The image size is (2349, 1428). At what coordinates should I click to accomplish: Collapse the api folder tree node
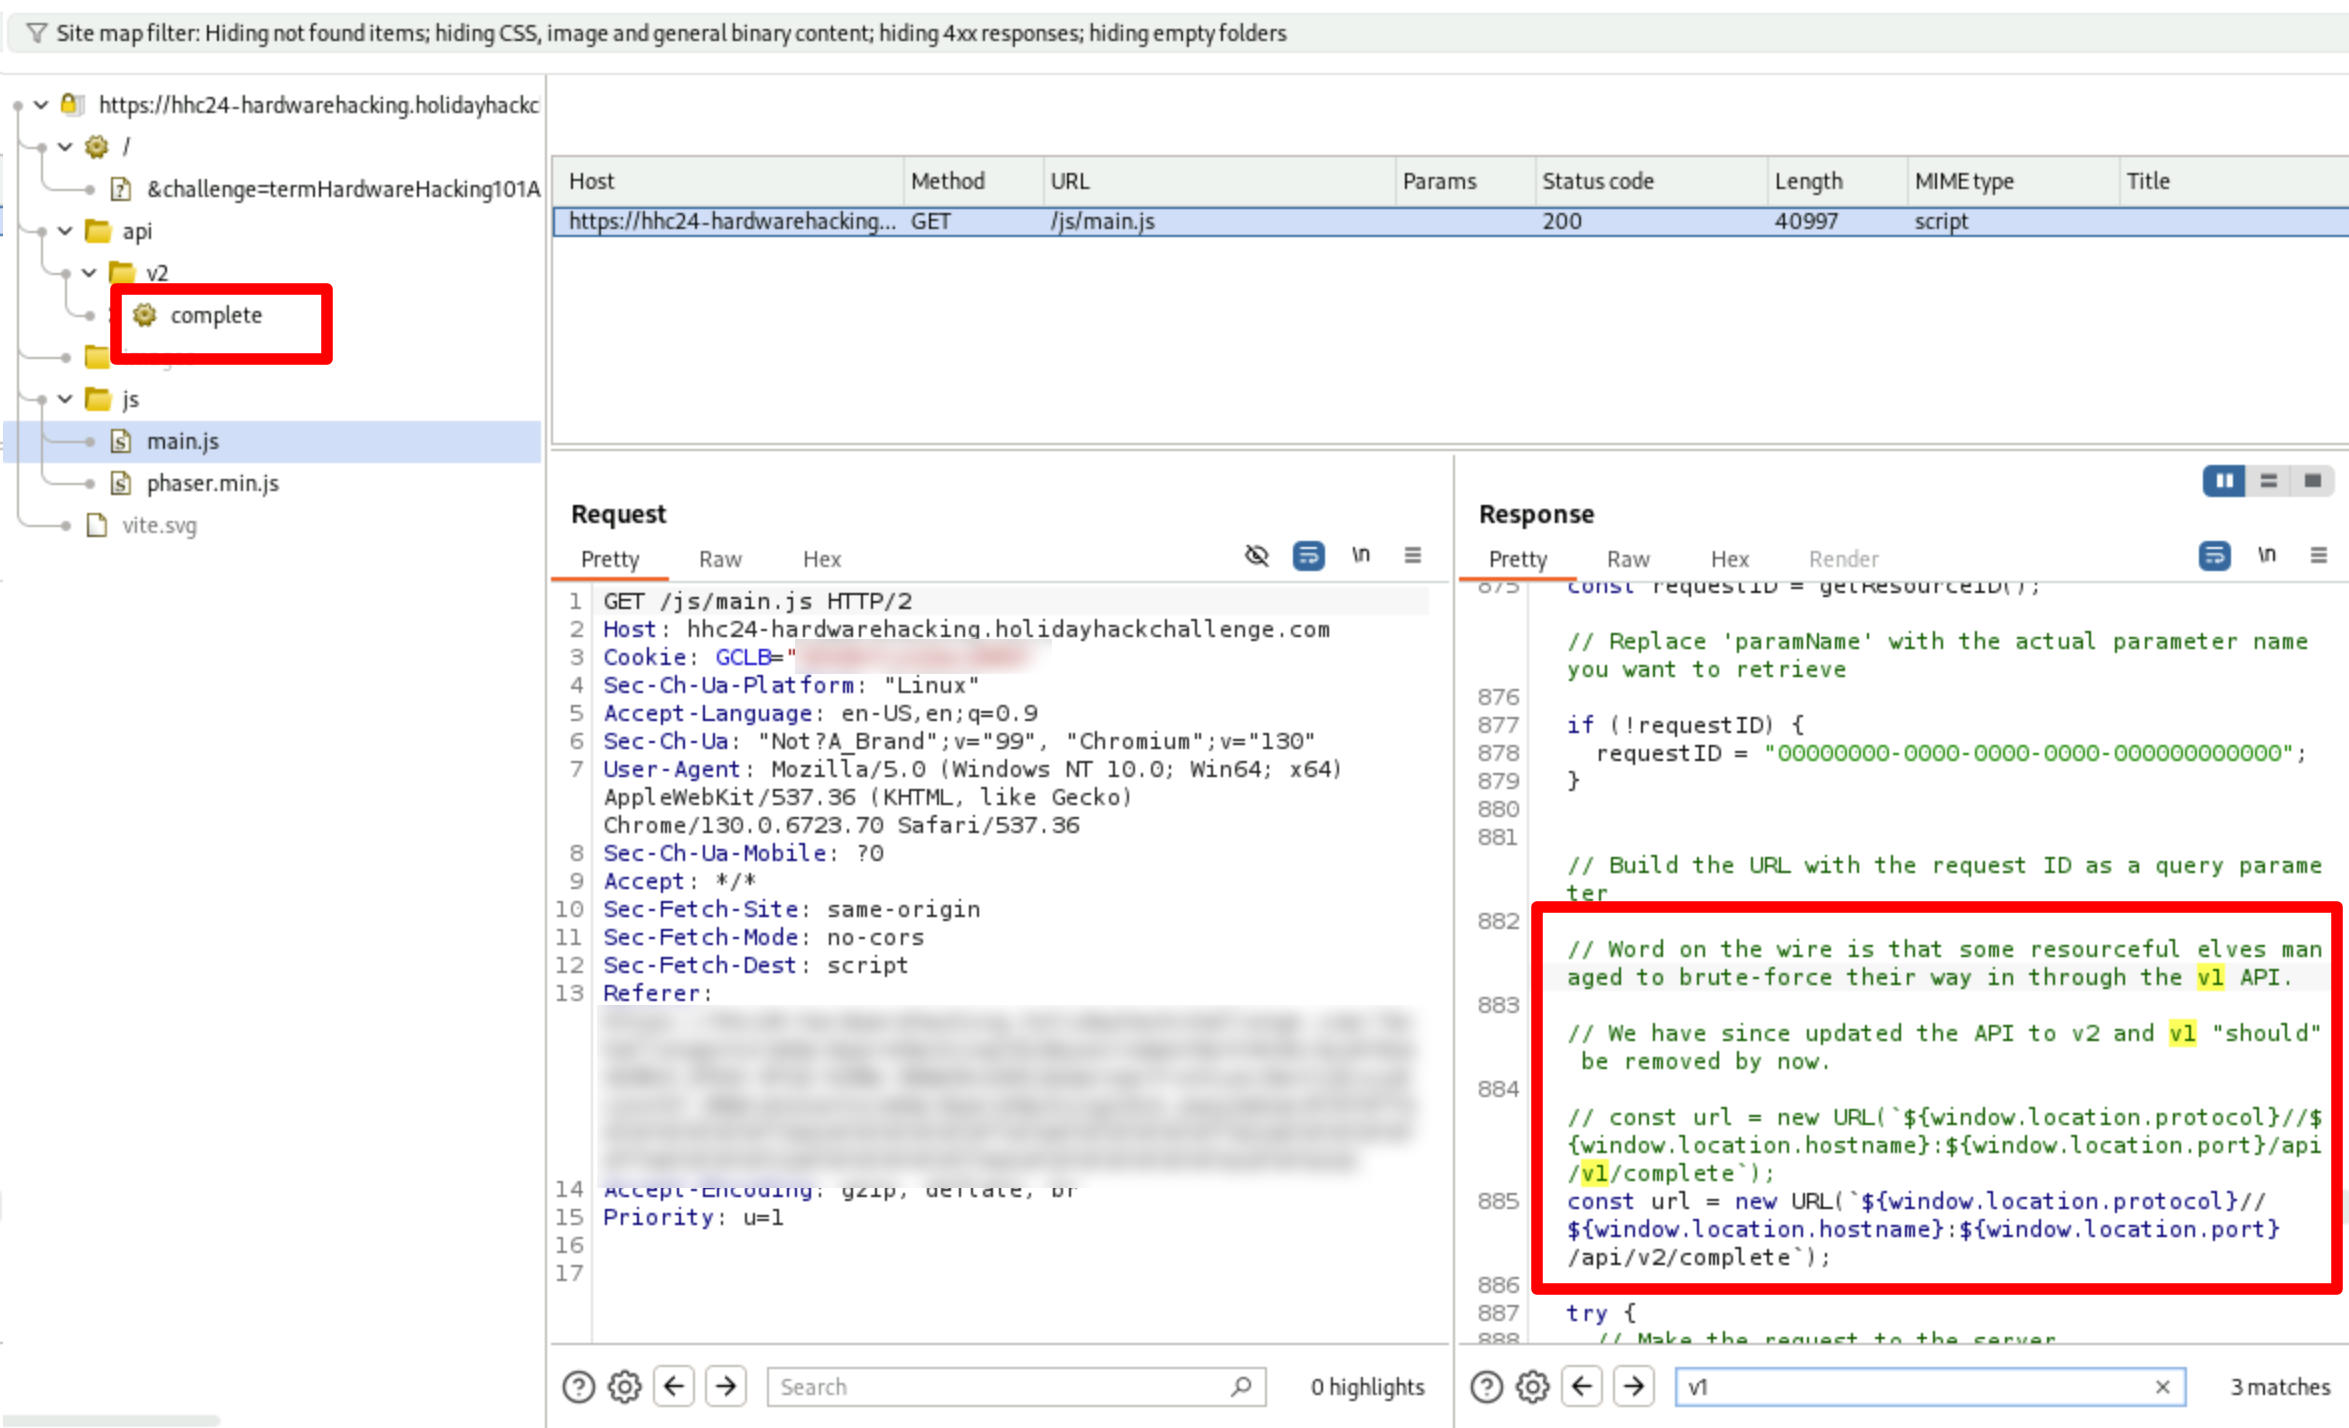(x=65, y=231)
